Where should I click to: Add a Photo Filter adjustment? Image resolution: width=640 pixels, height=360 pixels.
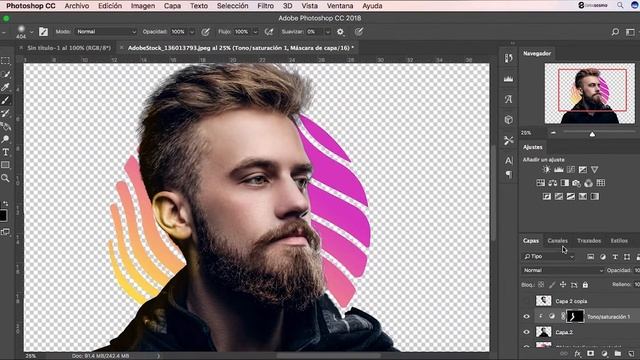[576, 183]
